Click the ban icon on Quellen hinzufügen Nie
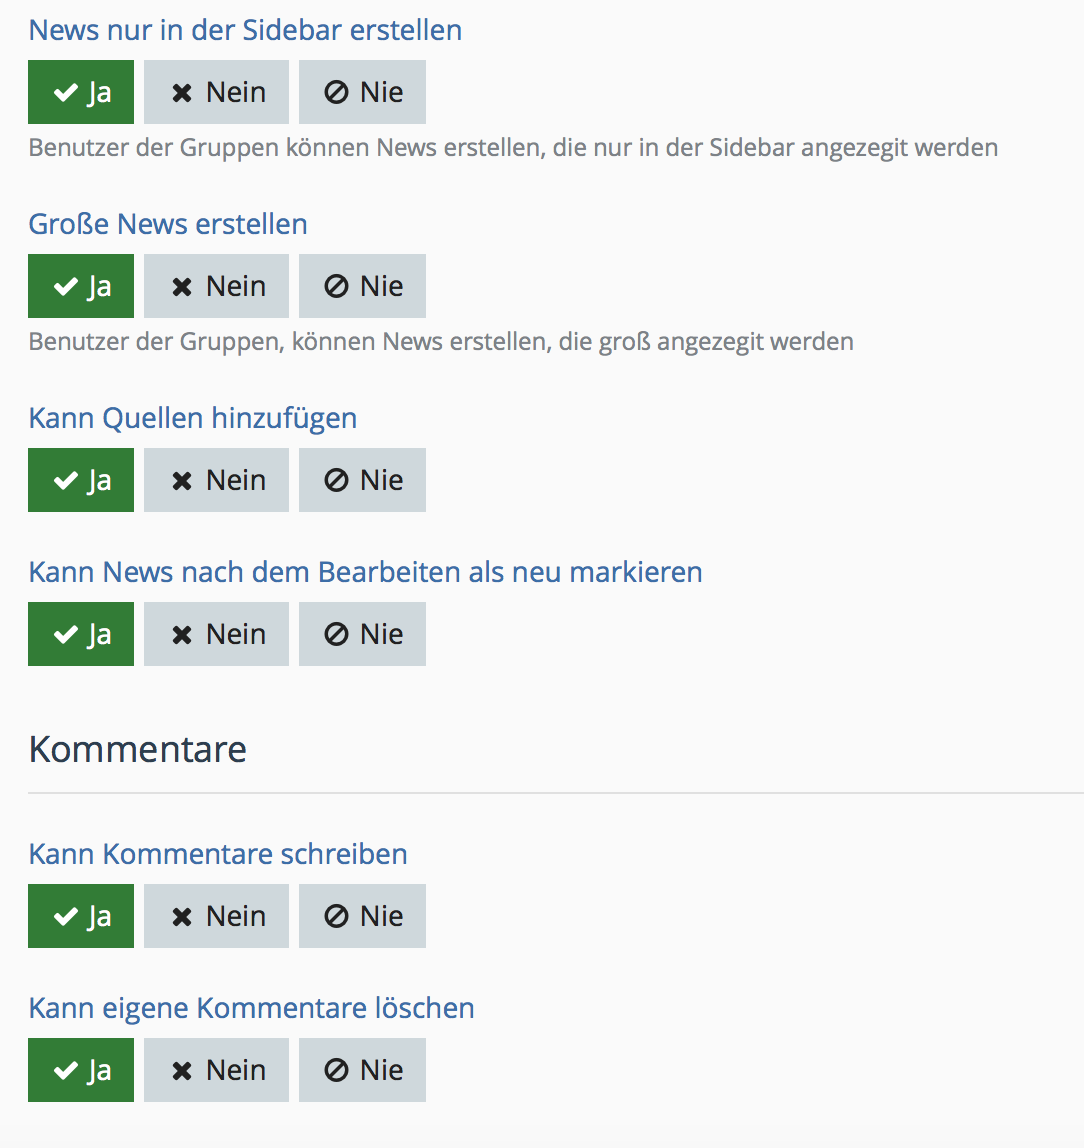Image resolution: width=1084 pixels, height=1148 pixels. 337,481
